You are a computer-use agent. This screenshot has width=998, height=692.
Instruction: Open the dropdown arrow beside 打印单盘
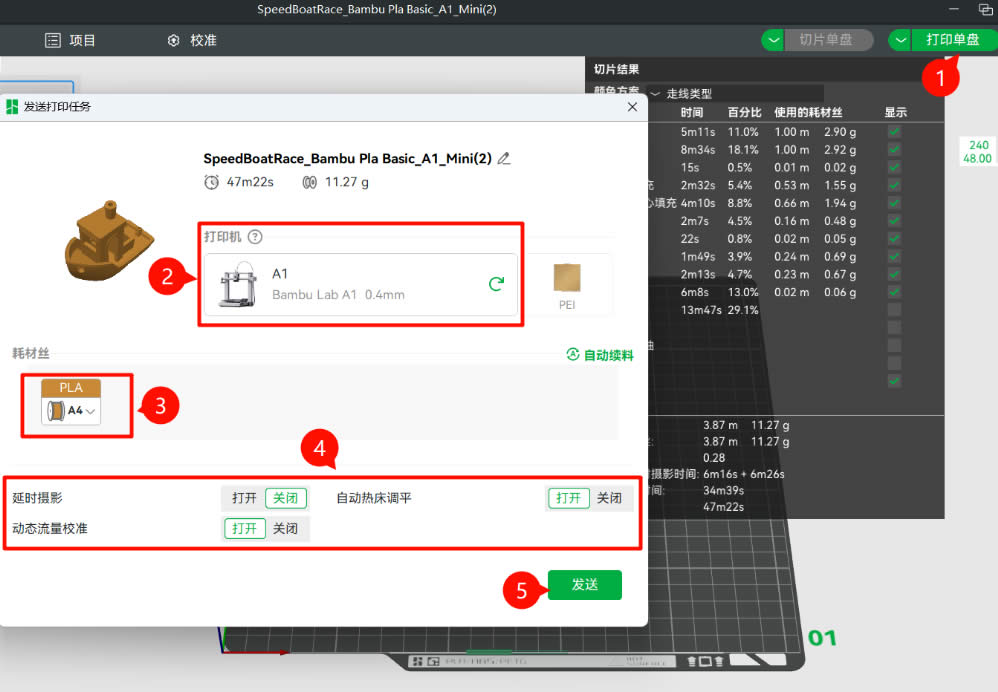tap(901, 40)
